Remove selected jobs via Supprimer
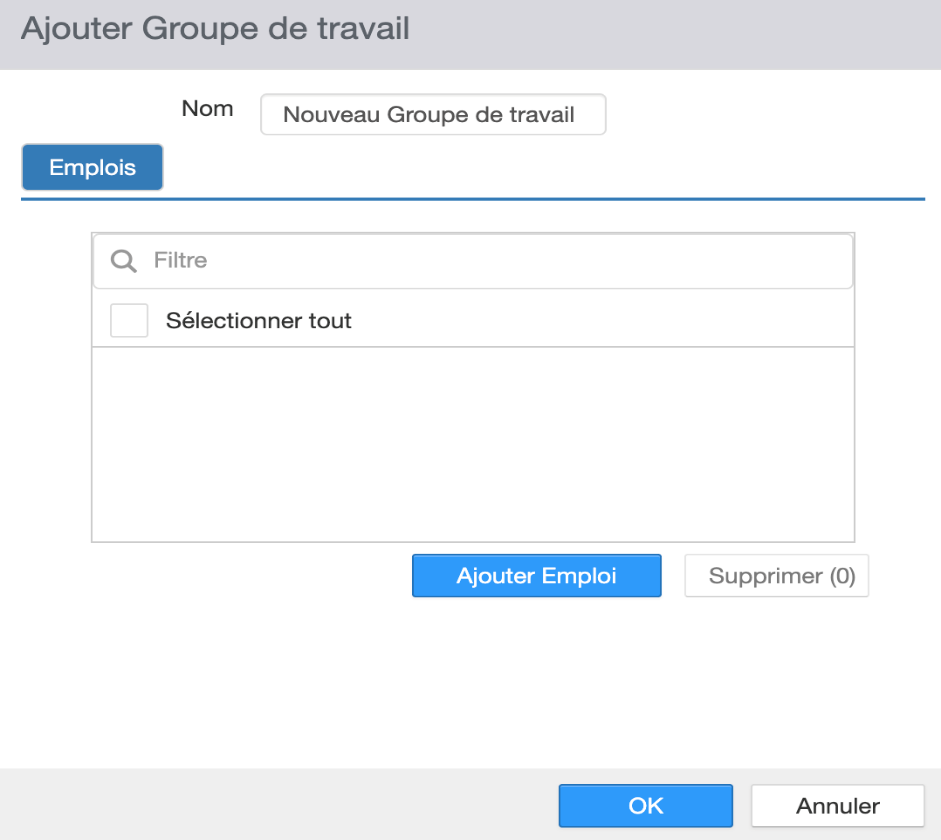Viewport: 941px width, 840px height. click(777, 575)
